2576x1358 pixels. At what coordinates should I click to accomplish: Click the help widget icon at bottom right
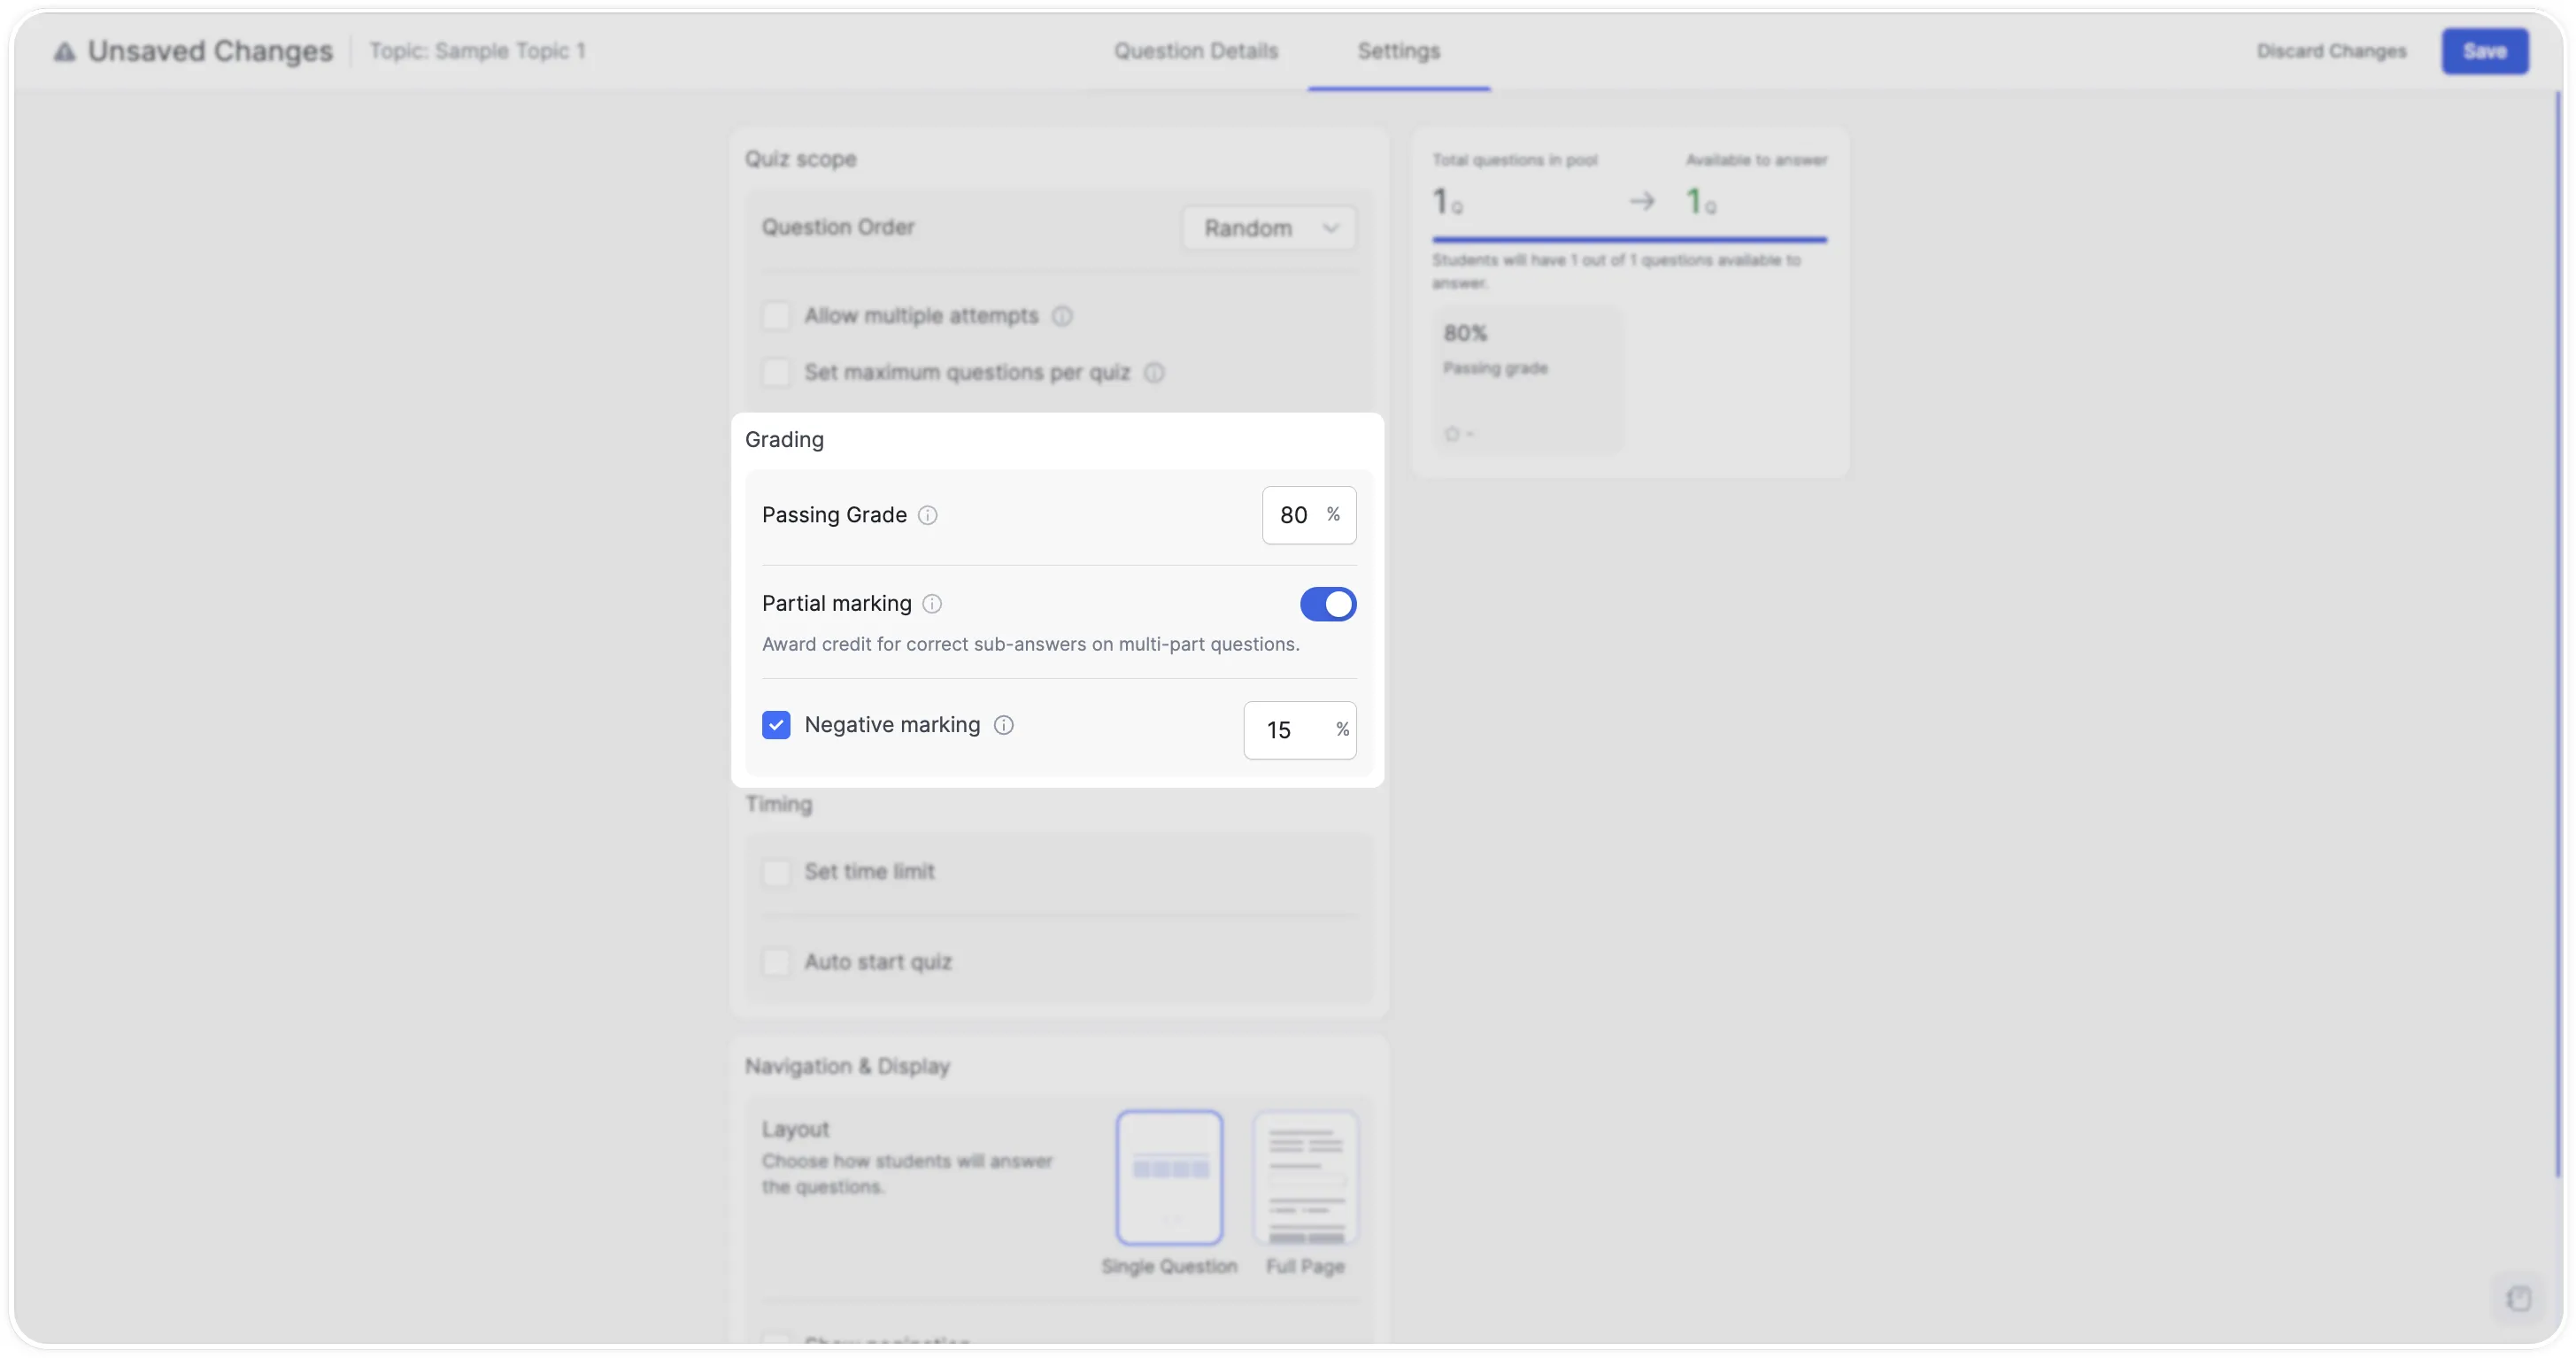coord(2519,1298)
